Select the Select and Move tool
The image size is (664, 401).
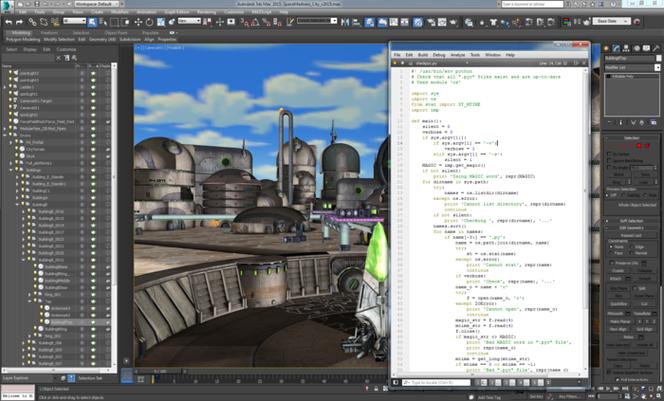pos(138,22)
